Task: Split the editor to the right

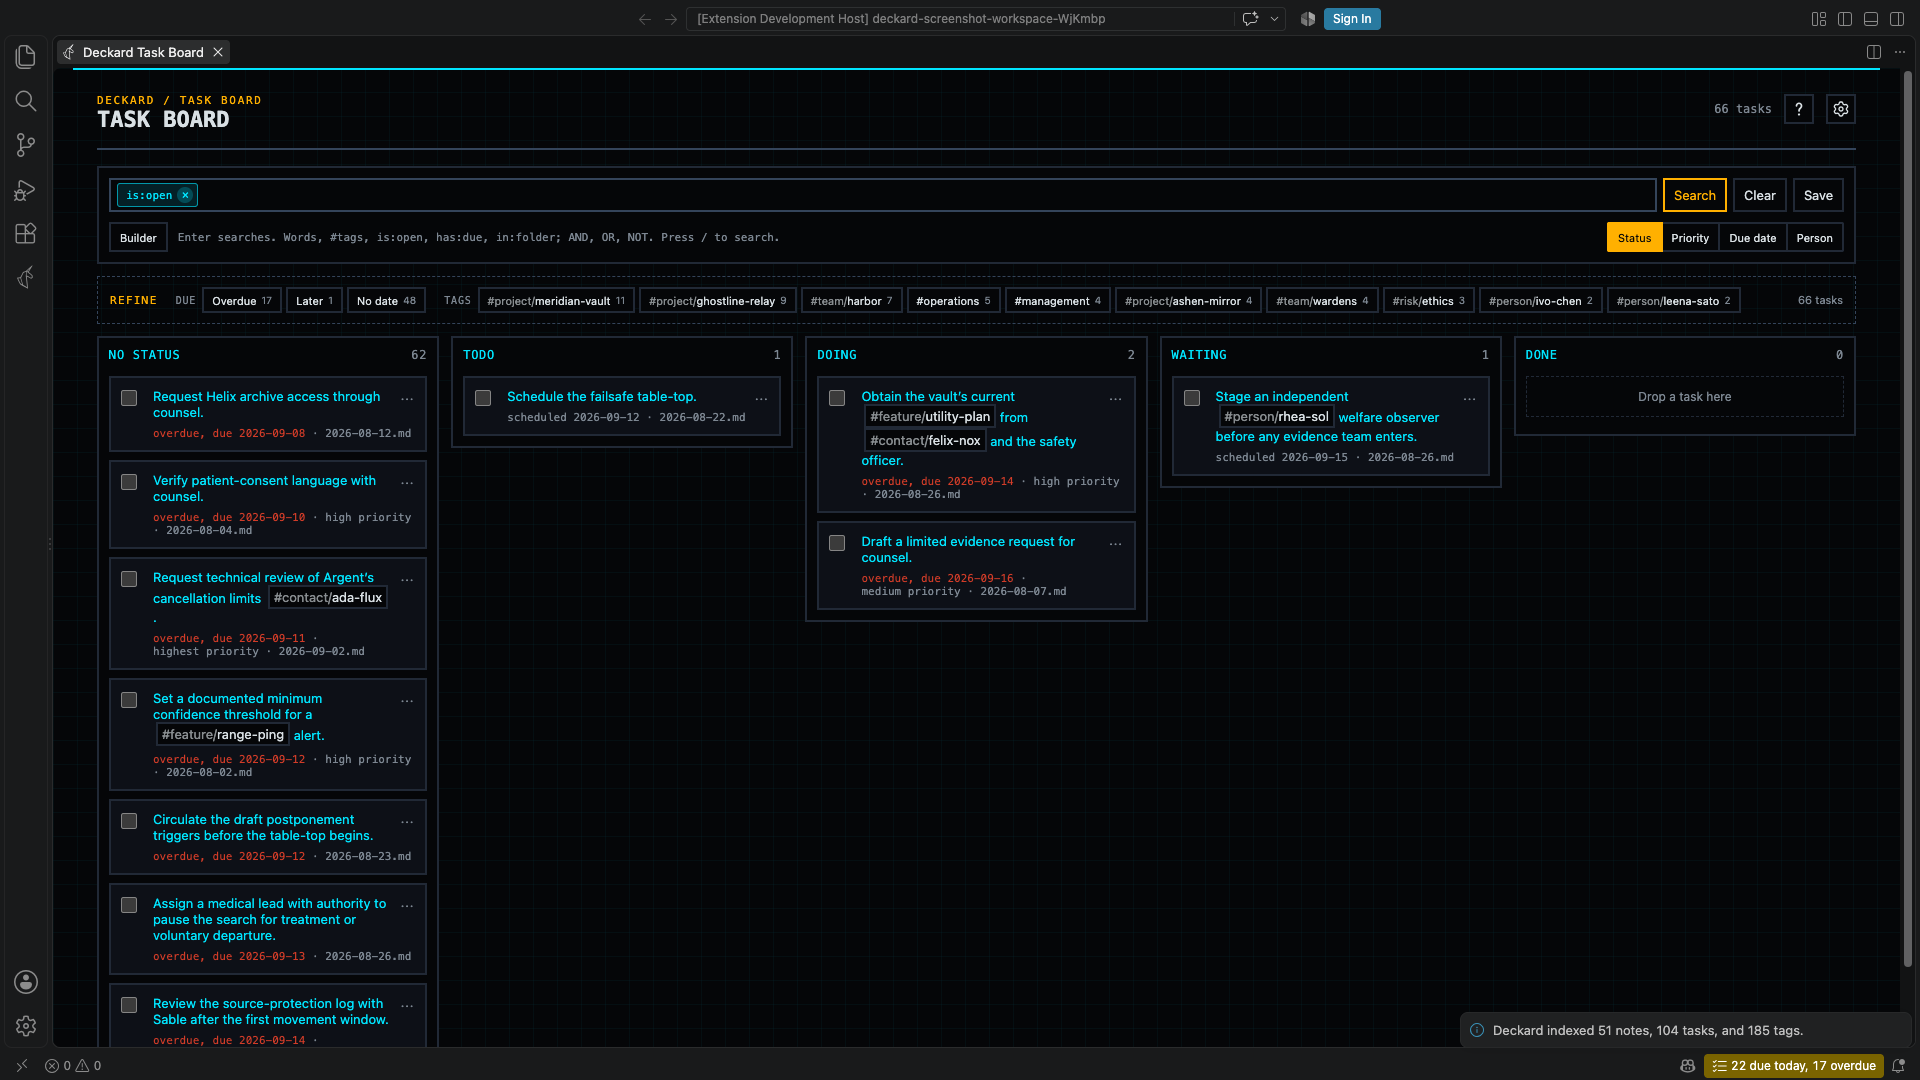Action: coord(1874,52)
